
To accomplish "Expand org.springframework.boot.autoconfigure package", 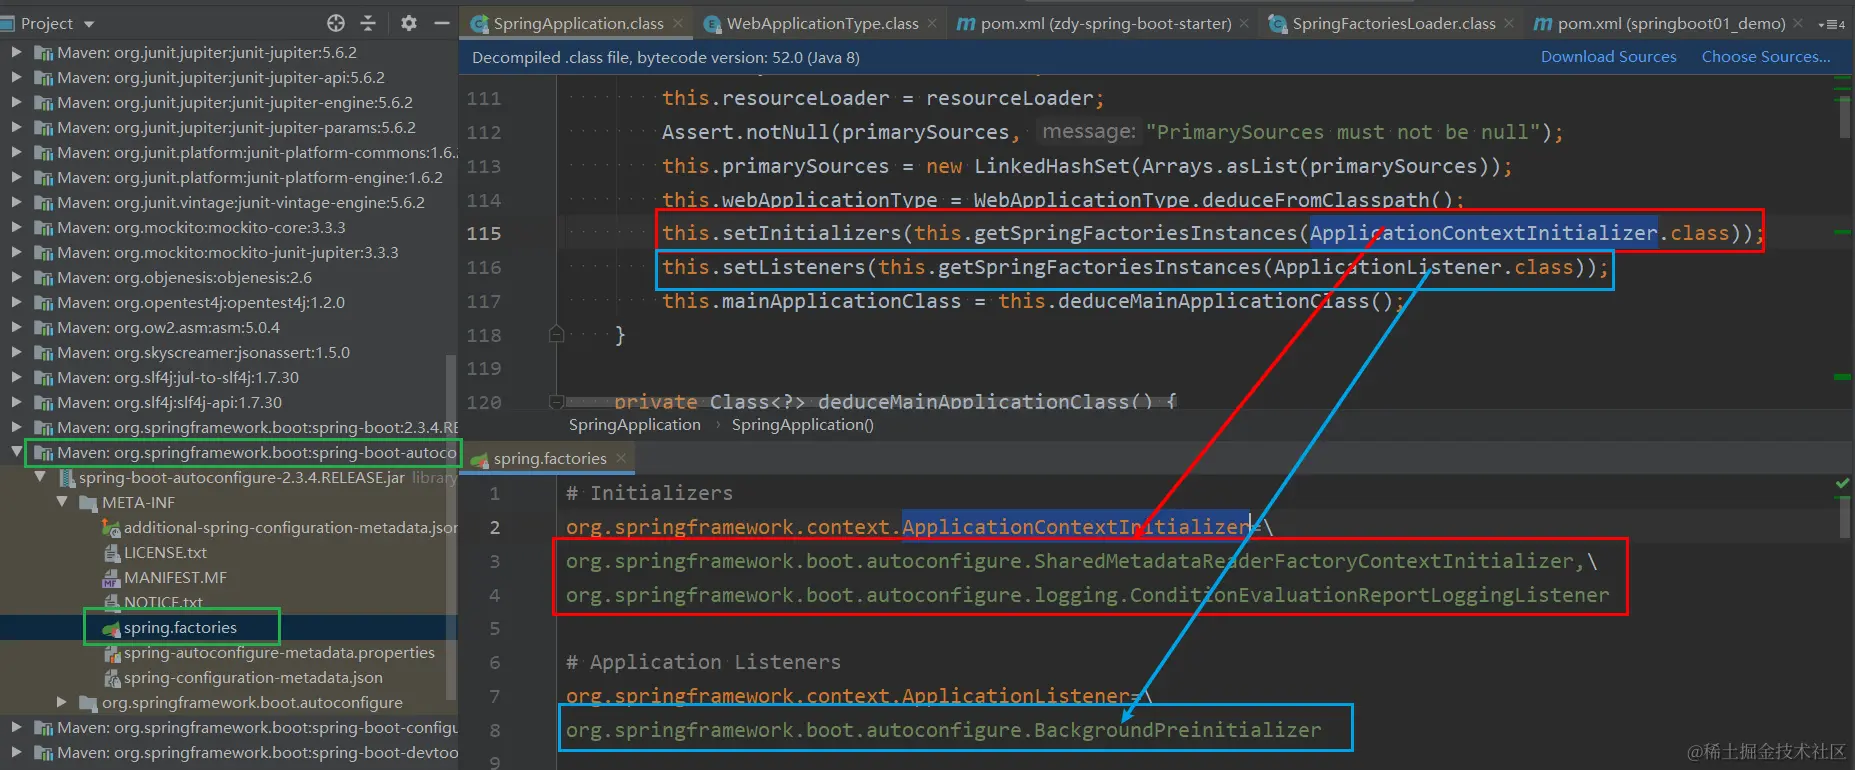I will [x=62, y=702].
